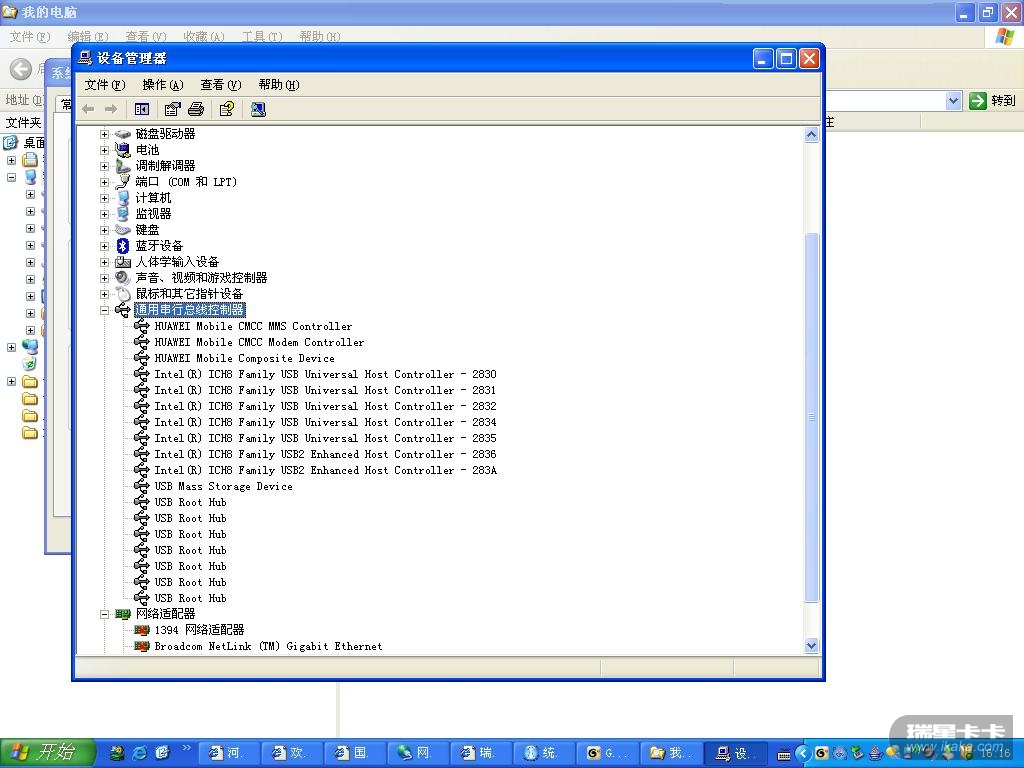Image resolution: width=1024 pixels, height=768 pixels.
Task: Click the port icon beside 端口 (COM 和 LPT)
Action: point(123,182)
